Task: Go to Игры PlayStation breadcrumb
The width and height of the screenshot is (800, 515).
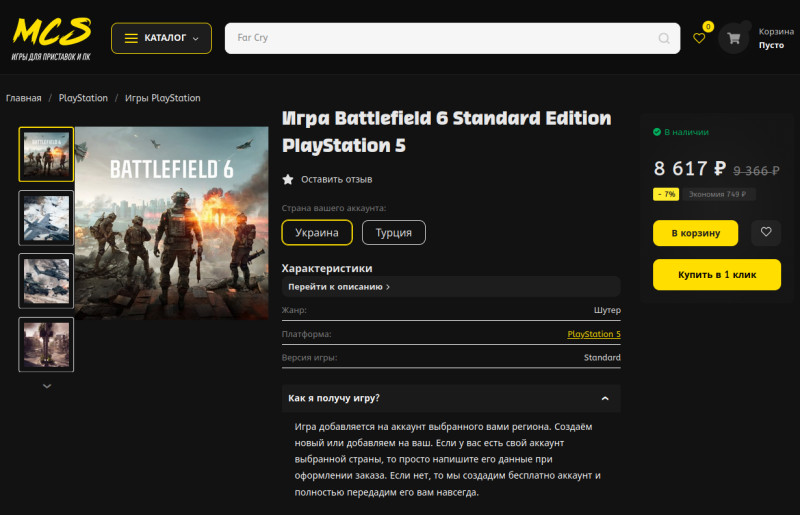Action: click(x=163, y=98)
